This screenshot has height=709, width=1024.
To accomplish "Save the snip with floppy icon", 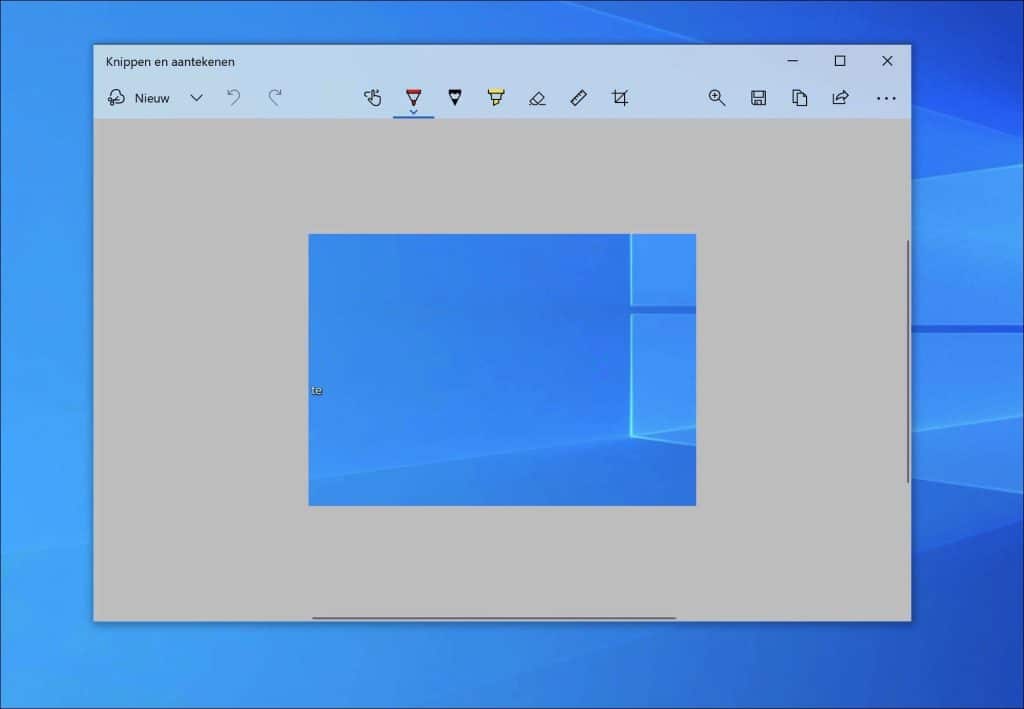I will pyautogui.click(x=758, y=98).
